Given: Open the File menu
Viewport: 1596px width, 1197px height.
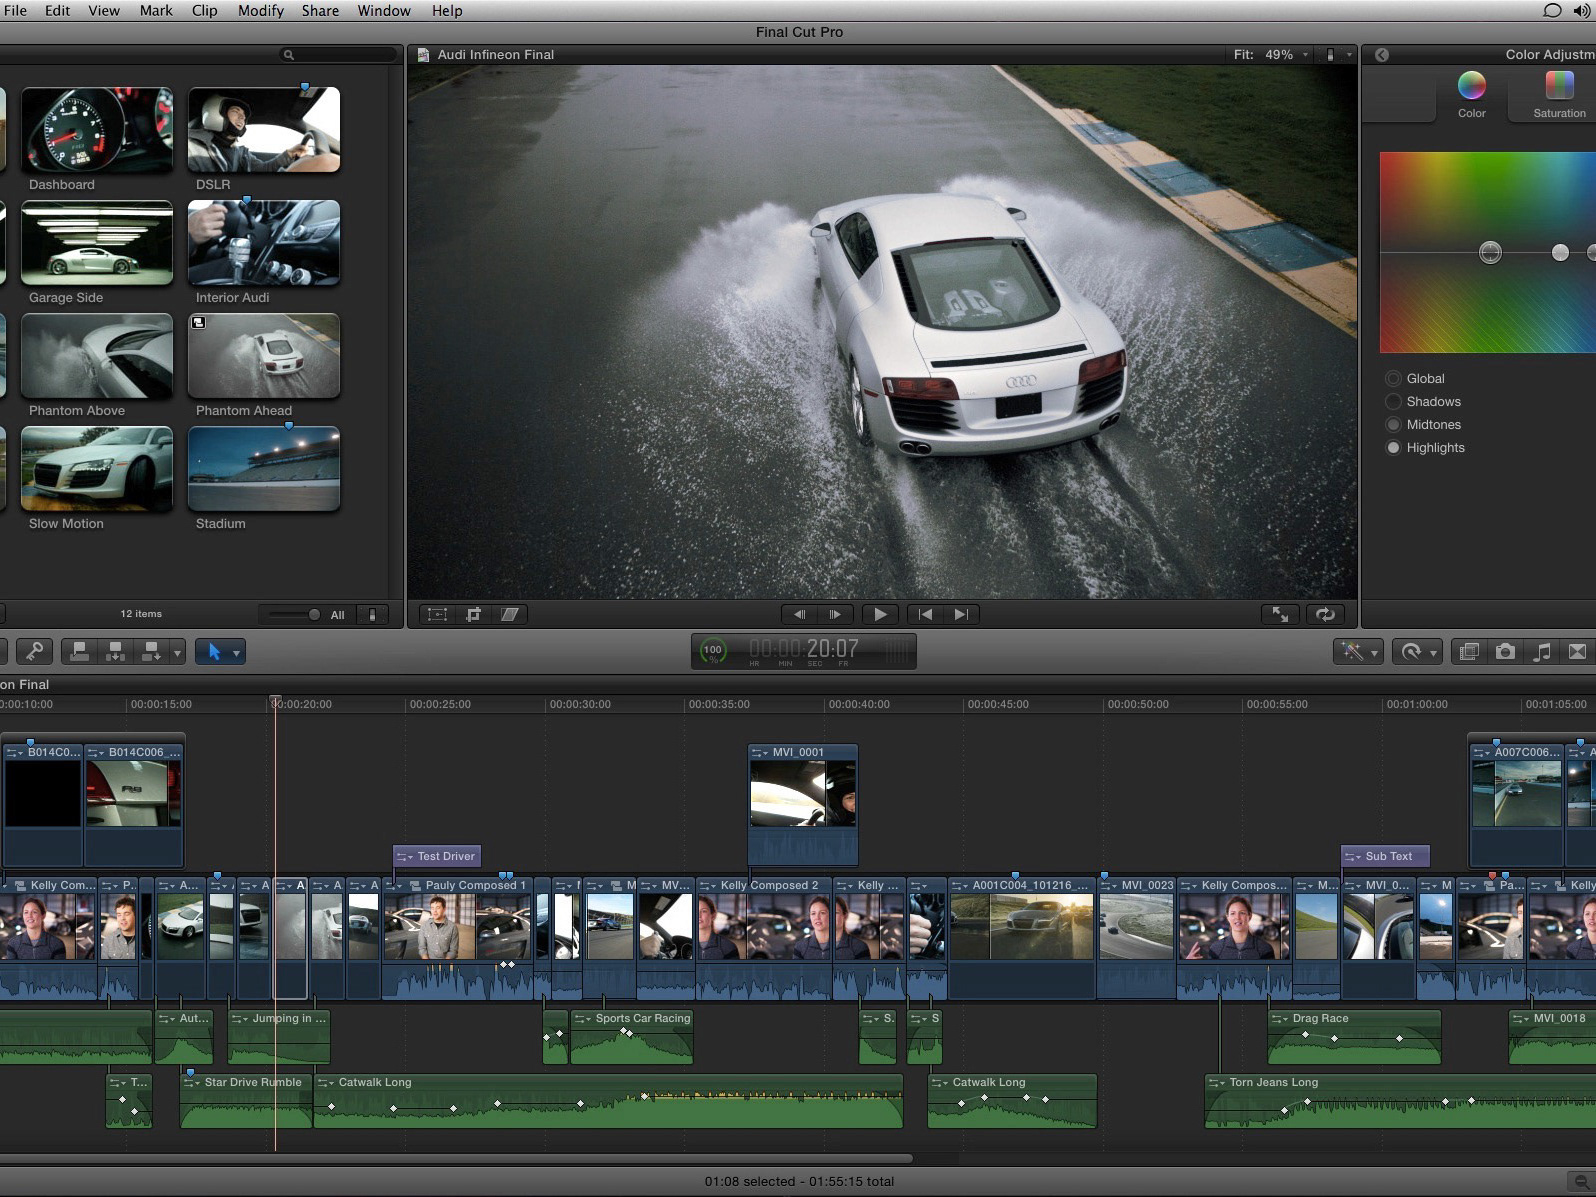Looking at the screenshot, I should pyautogui.click(x=15, y=10).
